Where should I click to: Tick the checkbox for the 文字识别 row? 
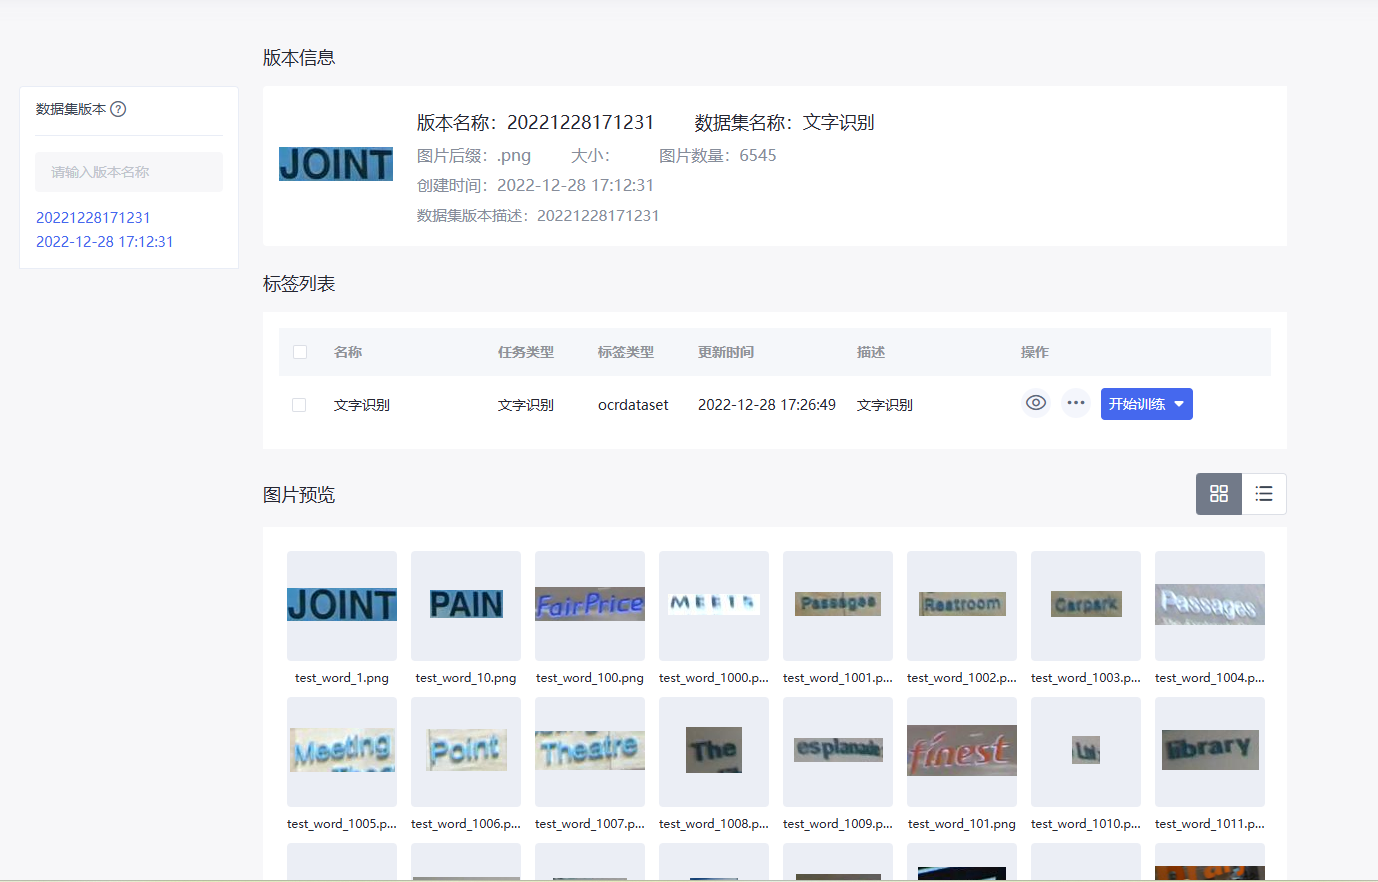299,405
